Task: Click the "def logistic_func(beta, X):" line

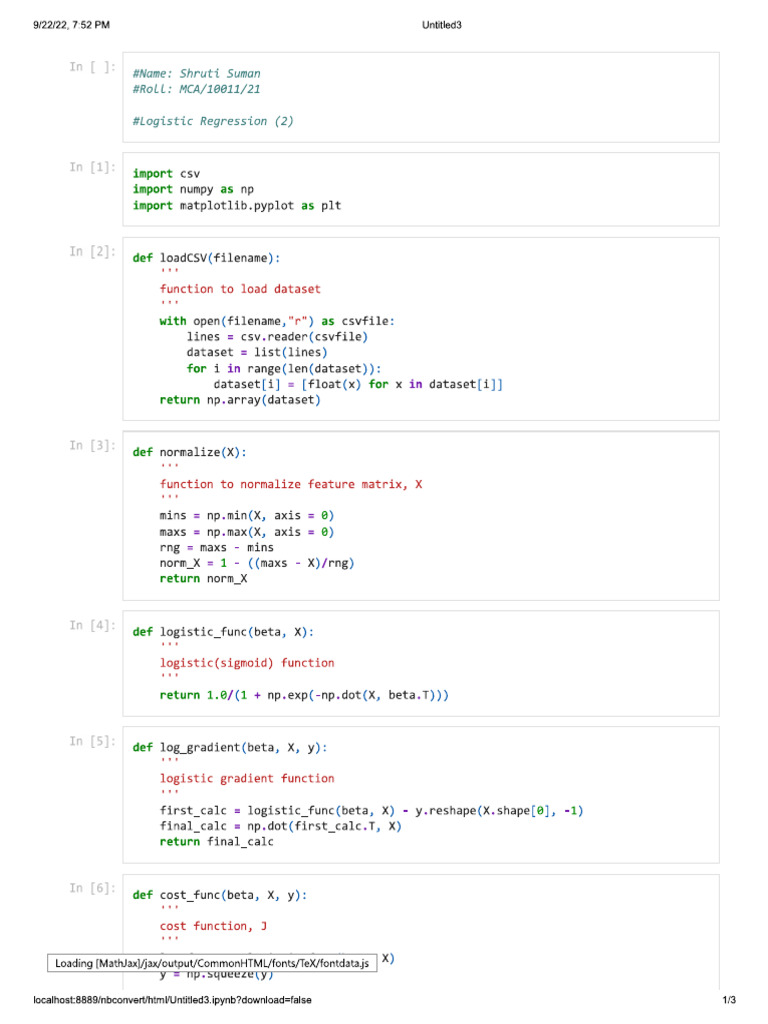Action: tap(223, 632)
